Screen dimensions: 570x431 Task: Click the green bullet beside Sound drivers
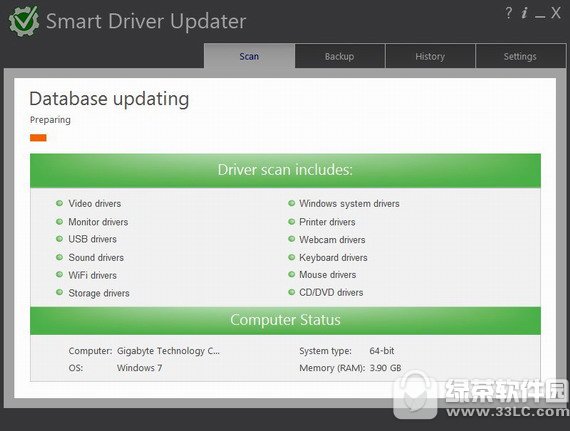point(59,257)
